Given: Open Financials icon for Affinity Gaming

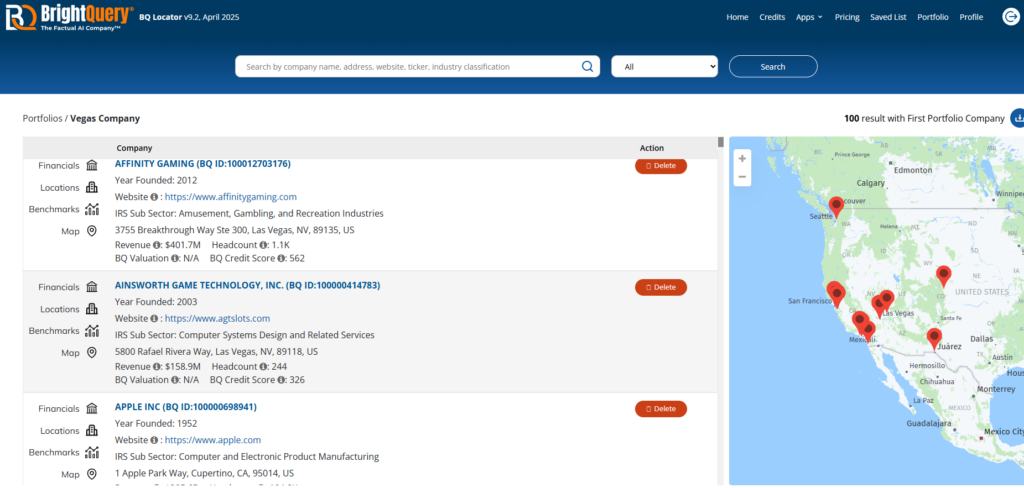Looking at the screenshot, I should coord(92,165).
